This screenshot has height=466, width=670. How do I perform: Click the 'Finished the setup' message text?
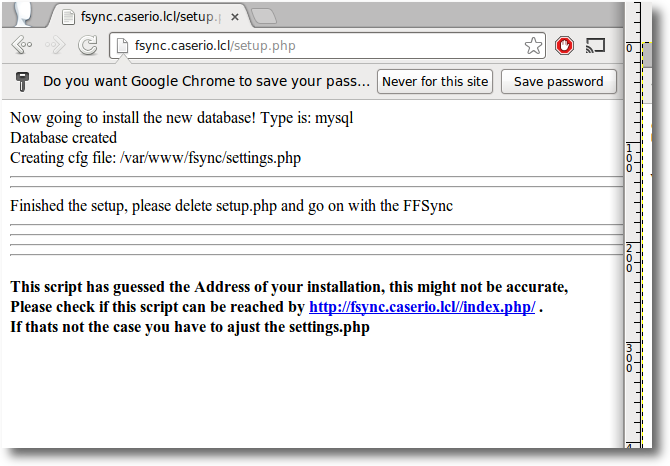(231, 206)
